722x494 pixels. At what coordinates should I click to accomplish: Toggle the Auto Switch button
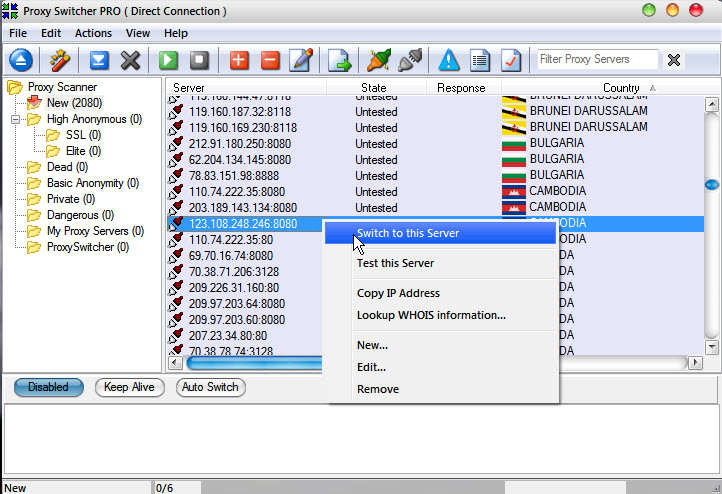[x=210, y=387]
